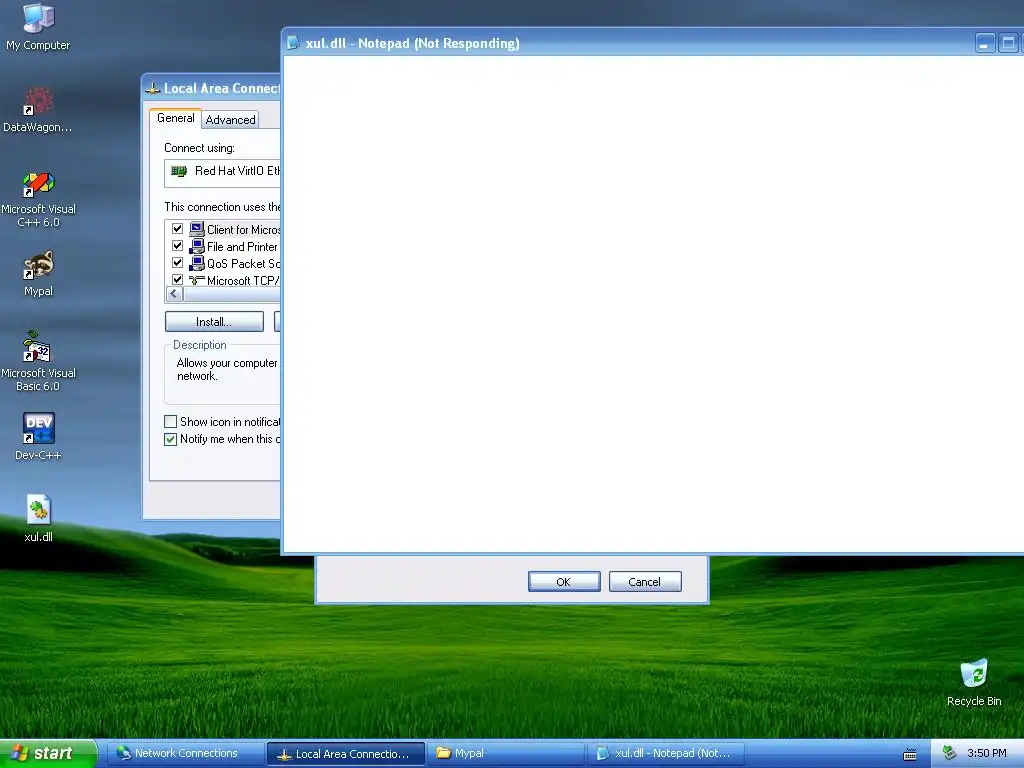Image resolution: width=1024 pixels, height=768 pixels.
Task: Enable Show icon in notification area checkbox
Action: click(x=170, y=422)
